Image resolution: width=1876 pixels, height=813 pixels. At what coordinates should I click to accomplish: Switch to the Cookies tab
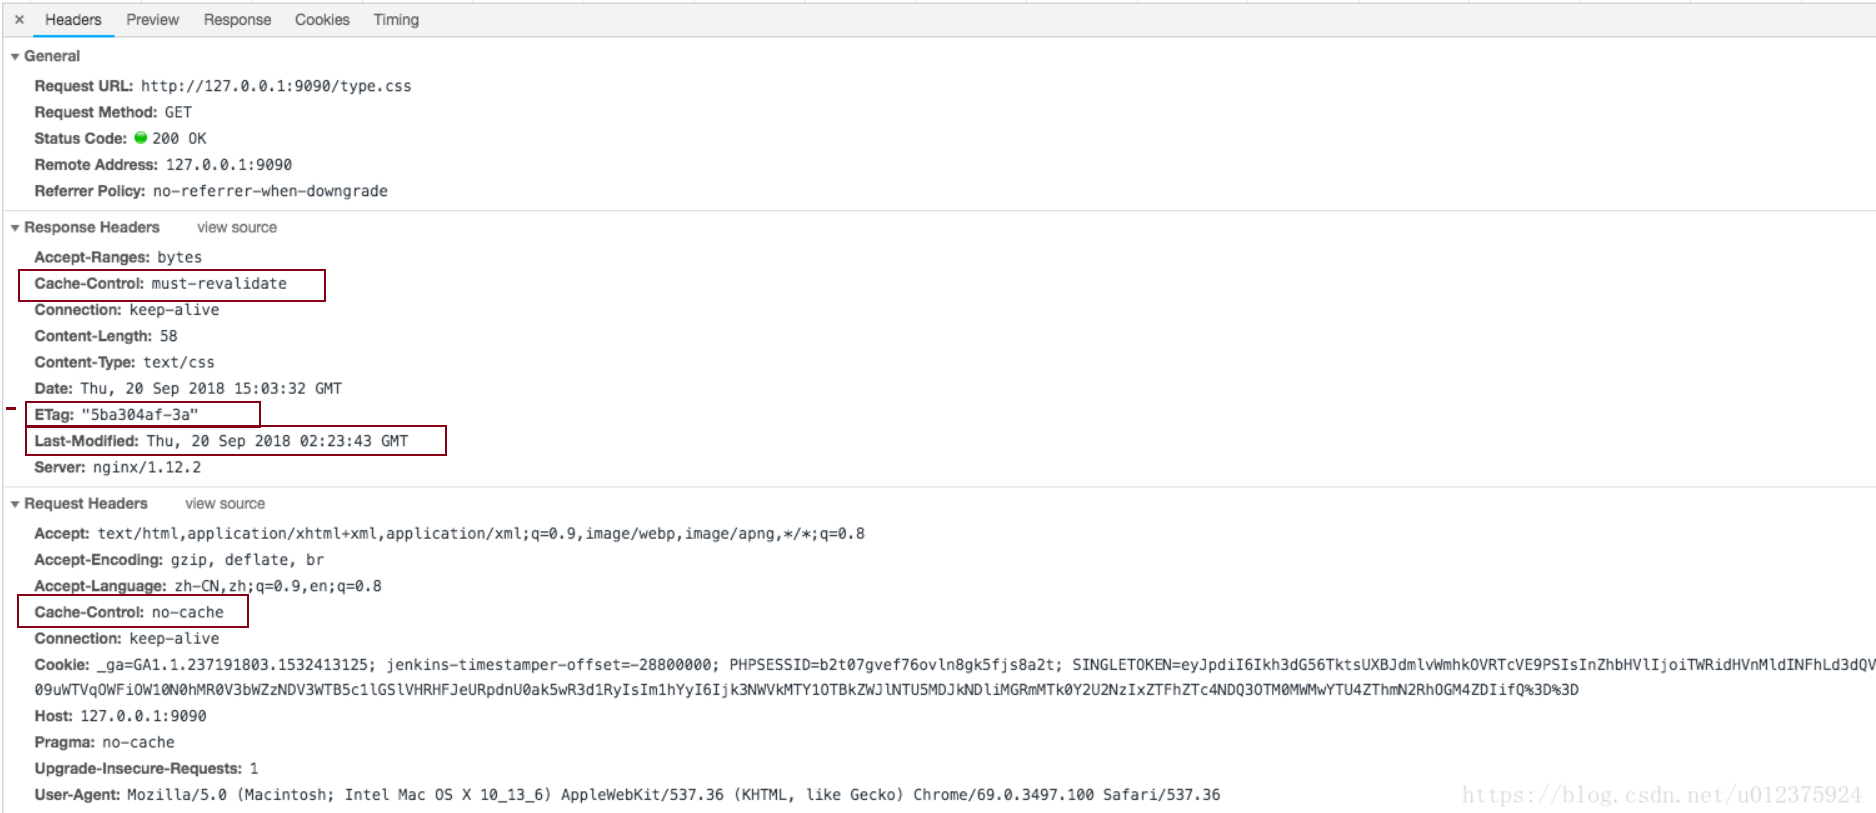(322, 20)
